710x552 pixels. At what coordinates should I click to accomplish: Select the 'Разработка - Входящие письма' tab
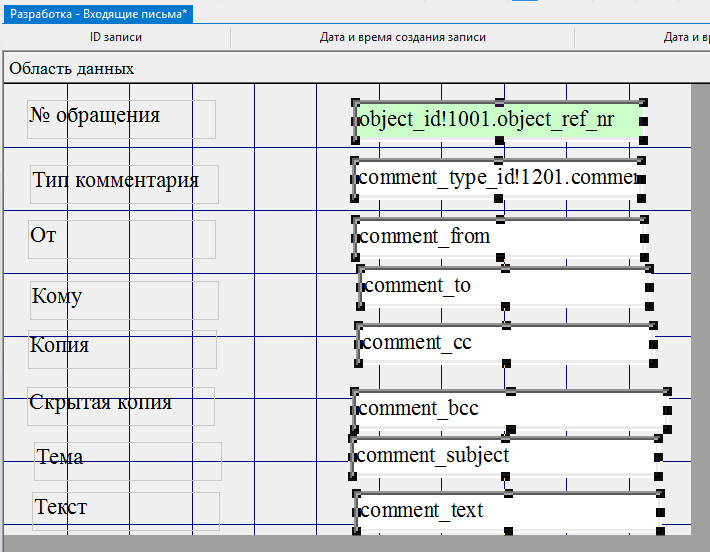coord(98,14)
